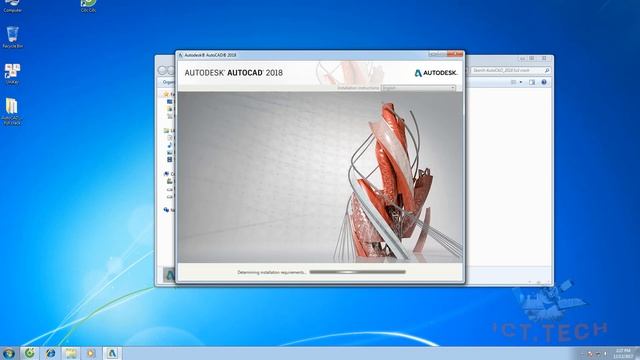This screenshot has width=640, height=360.
Task: Toggle the Explorer preview pane button
Action: click(532, 82)
